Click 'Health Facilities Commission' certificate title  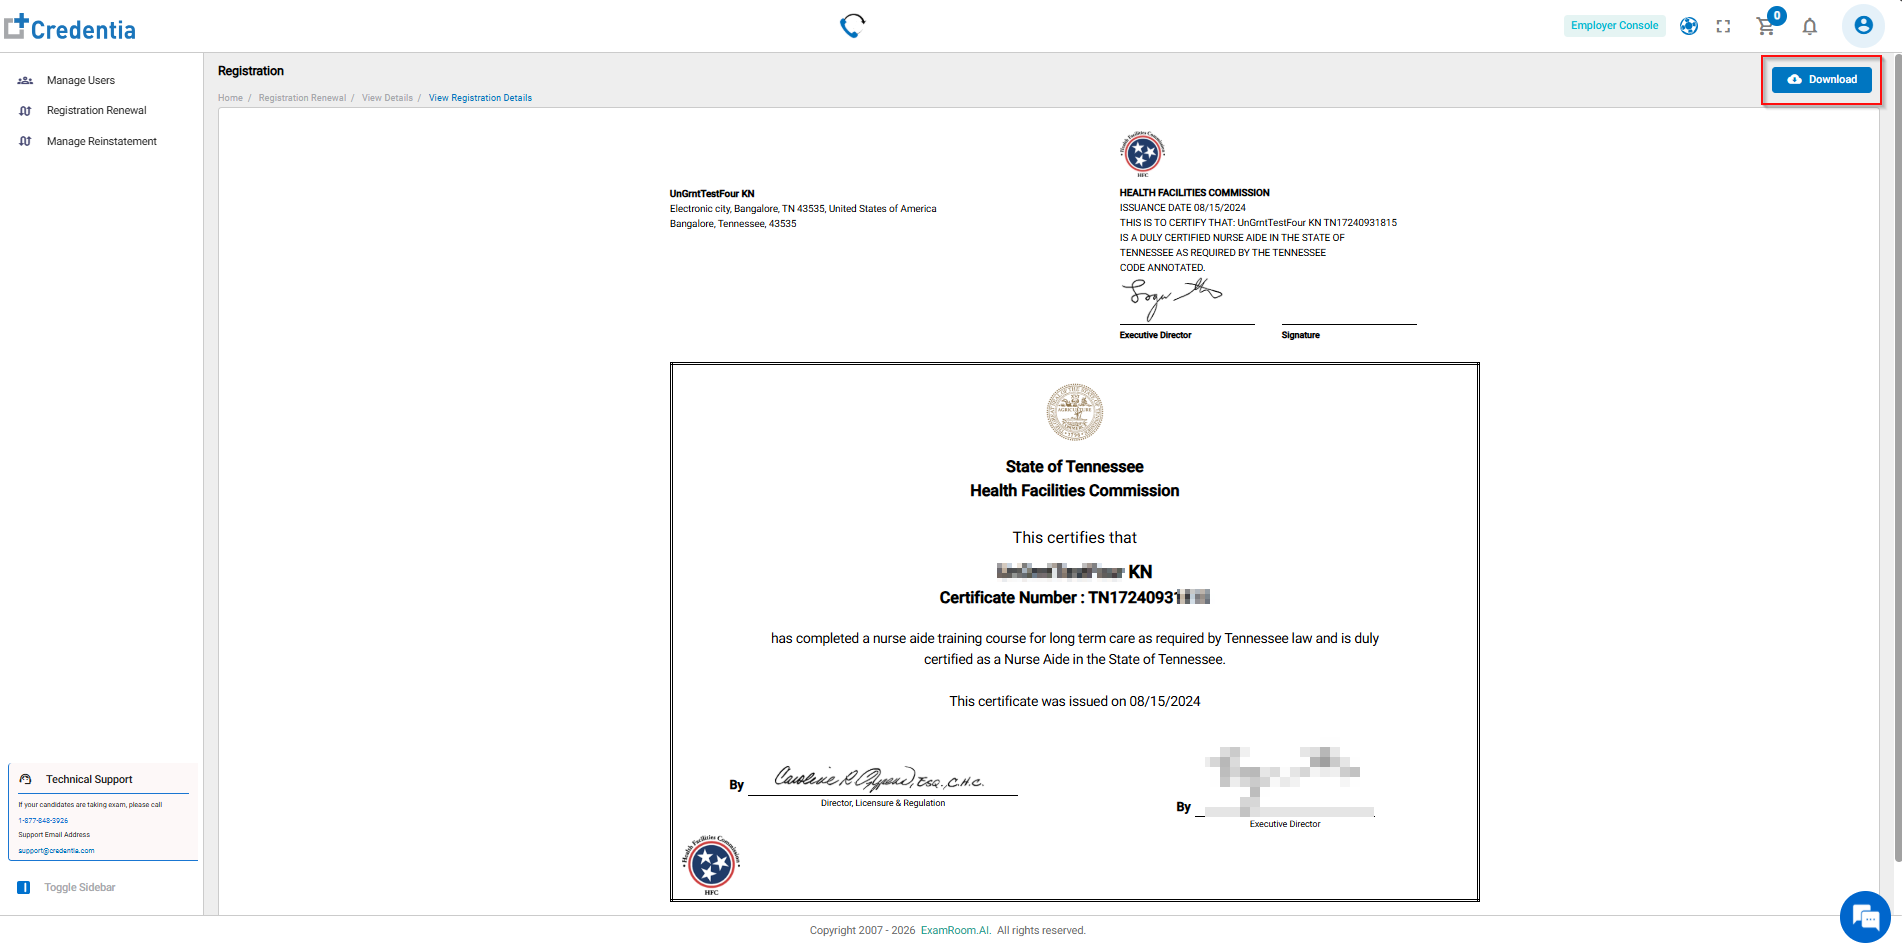(x=1075, y=491)
